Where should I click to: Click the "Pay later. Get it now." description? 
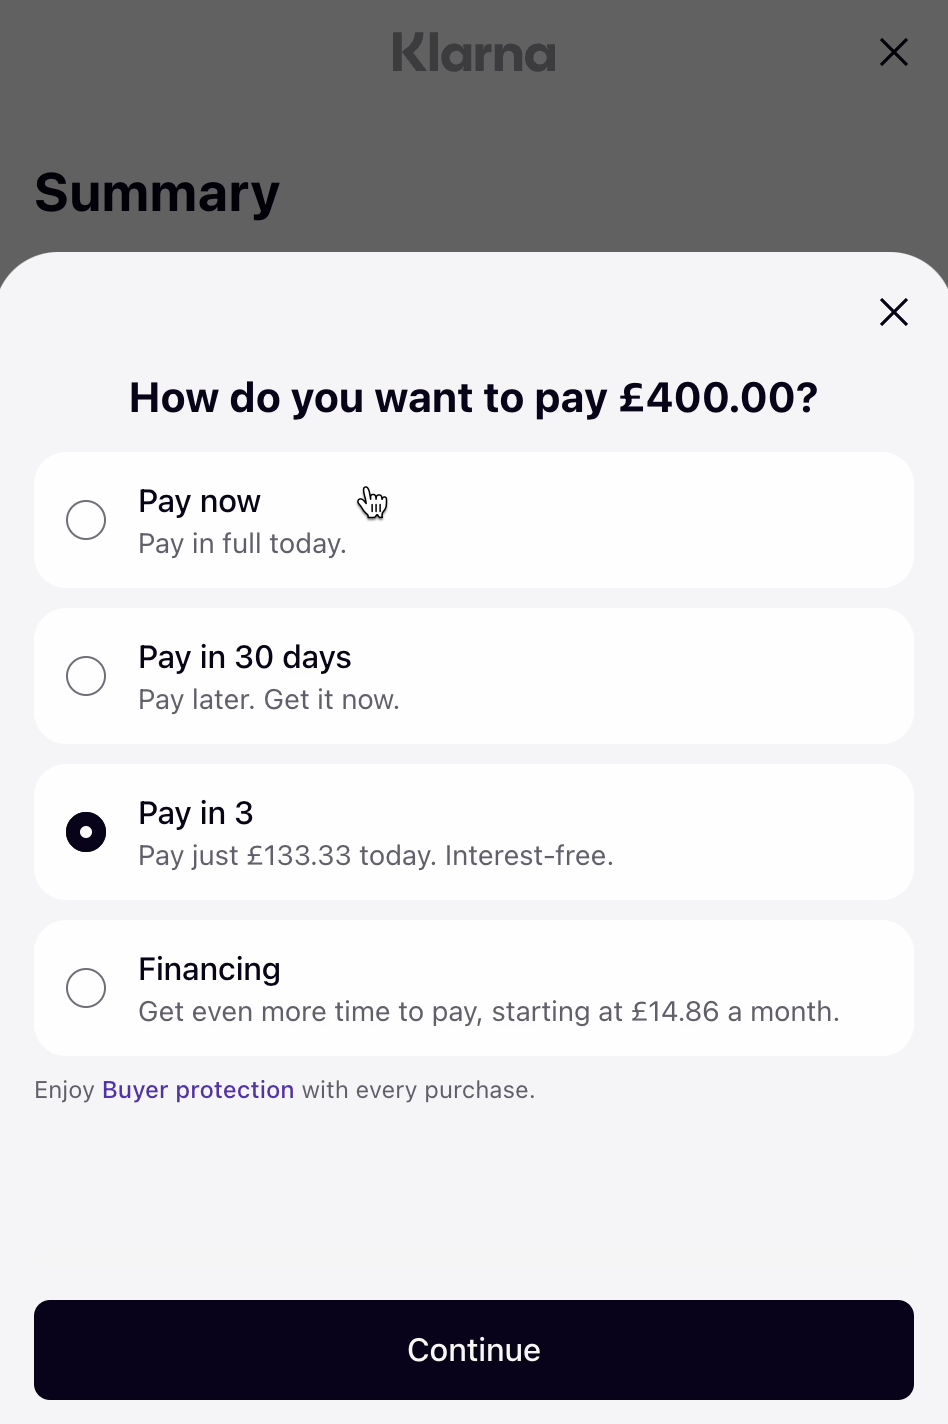(269, 700)
